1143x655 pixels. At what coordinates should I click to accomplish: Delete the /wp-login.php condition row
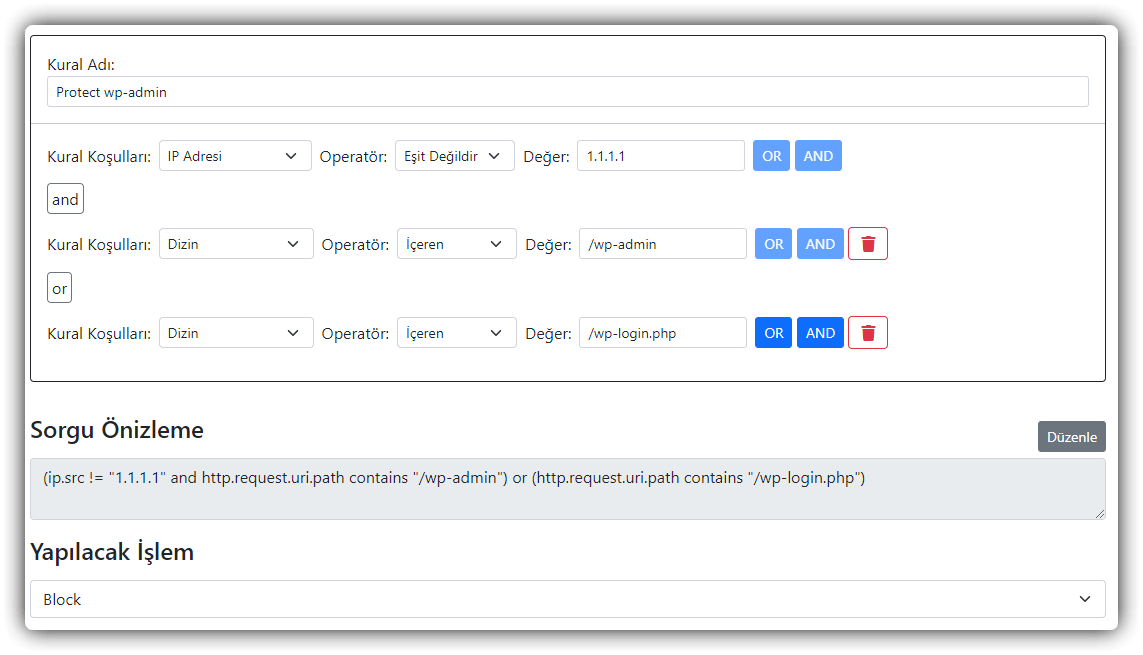pyautogui.click(x=867, y=333)
